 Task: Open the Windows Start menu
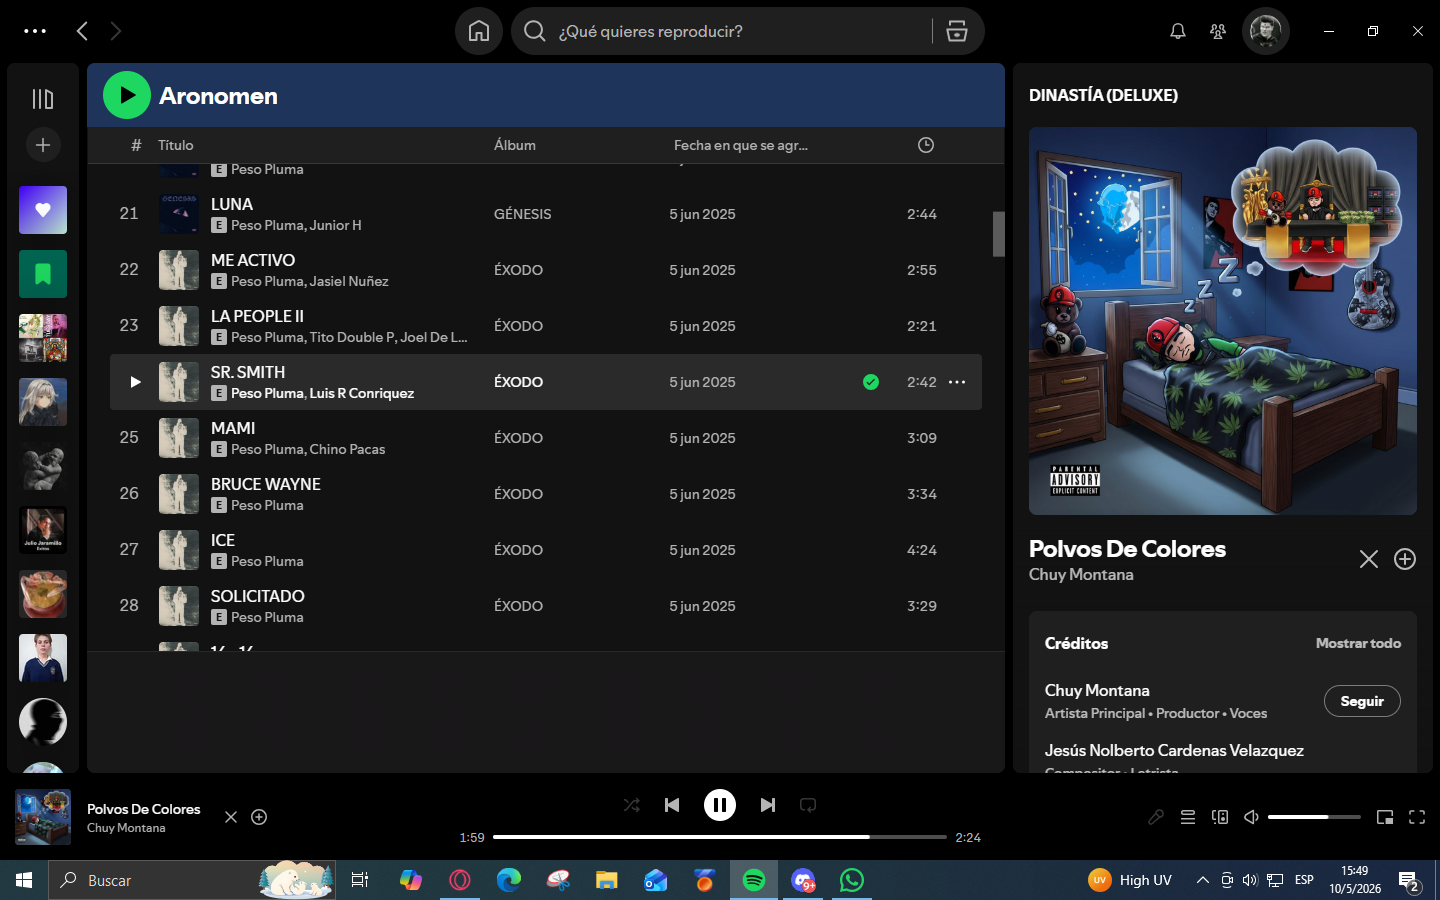tap(24, 880)
